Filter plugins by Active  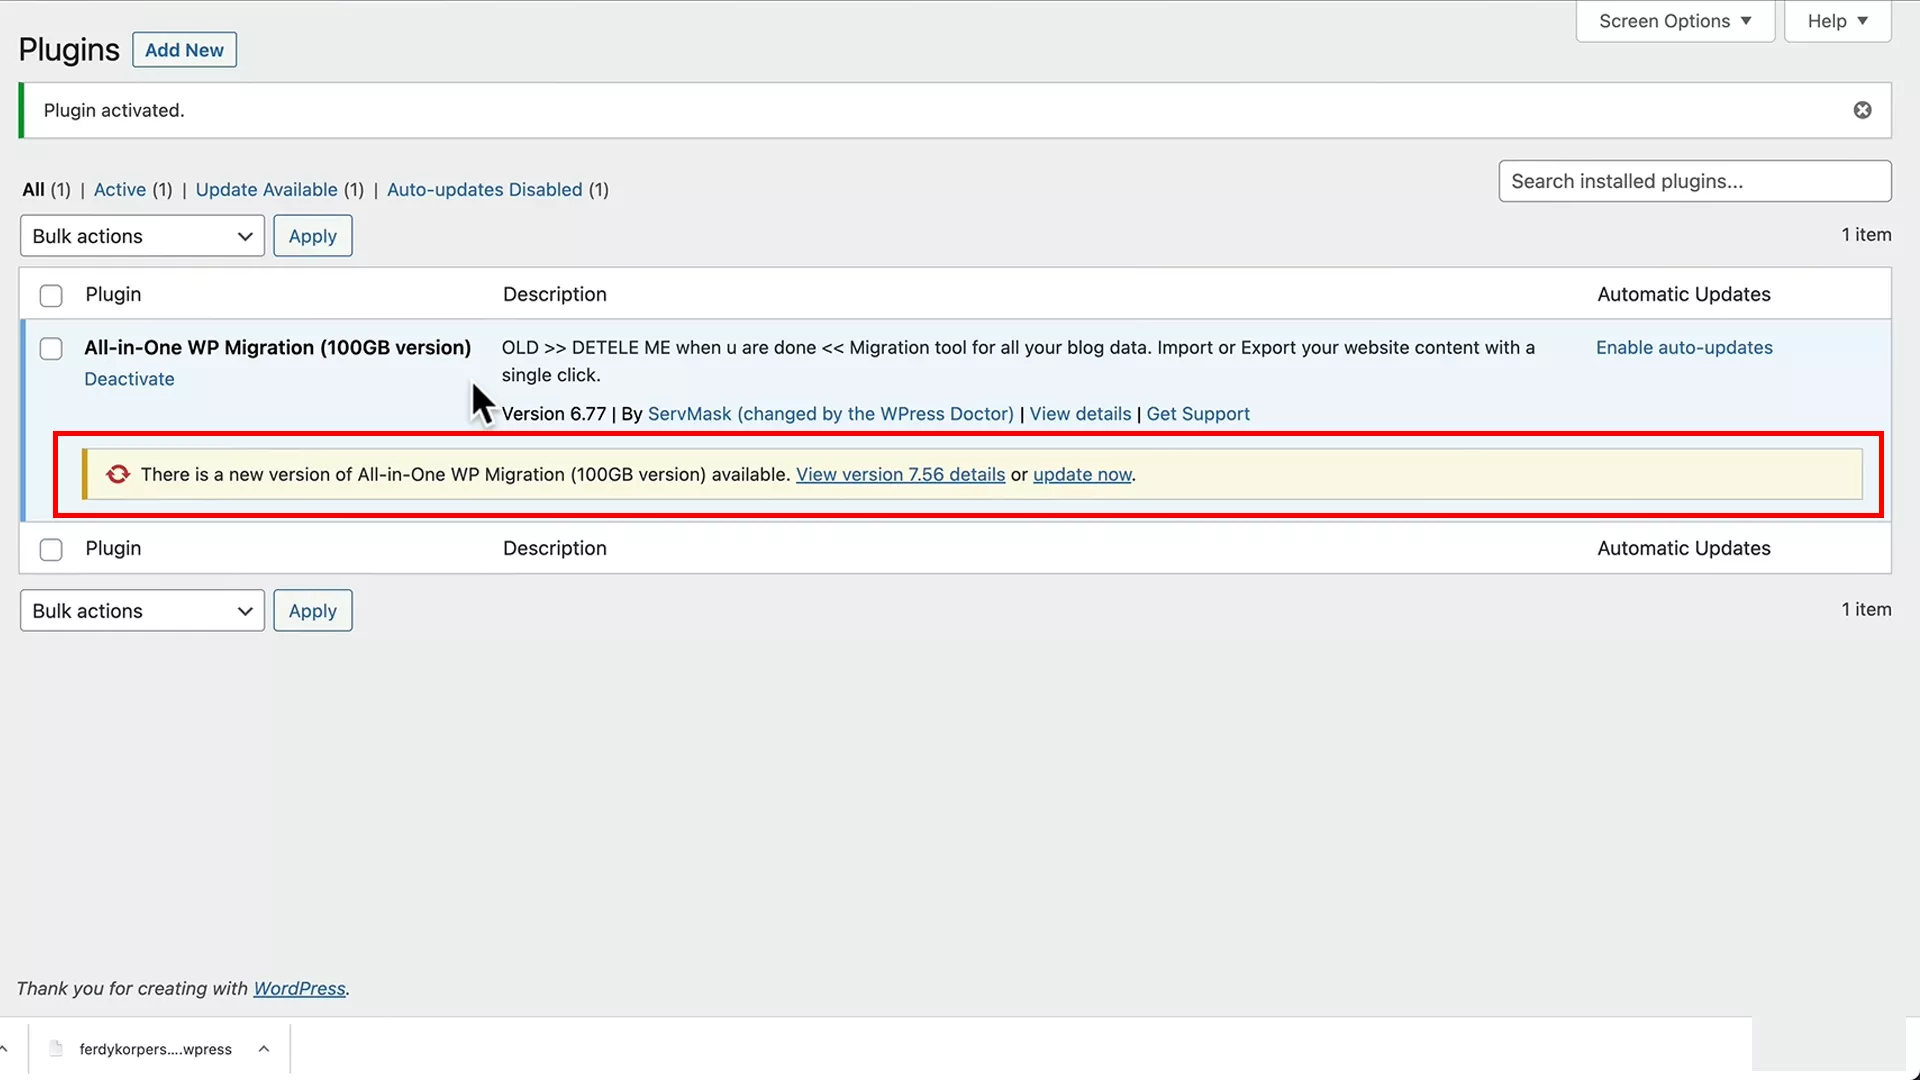tap(120, 189)
